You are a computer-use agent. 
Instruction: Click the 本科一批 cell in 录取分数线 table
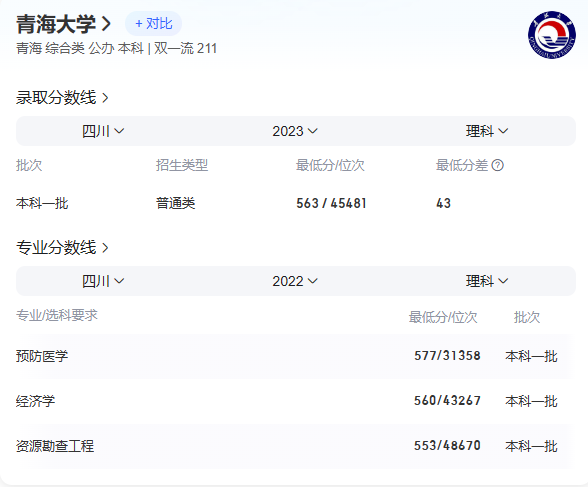pos(42,204)
